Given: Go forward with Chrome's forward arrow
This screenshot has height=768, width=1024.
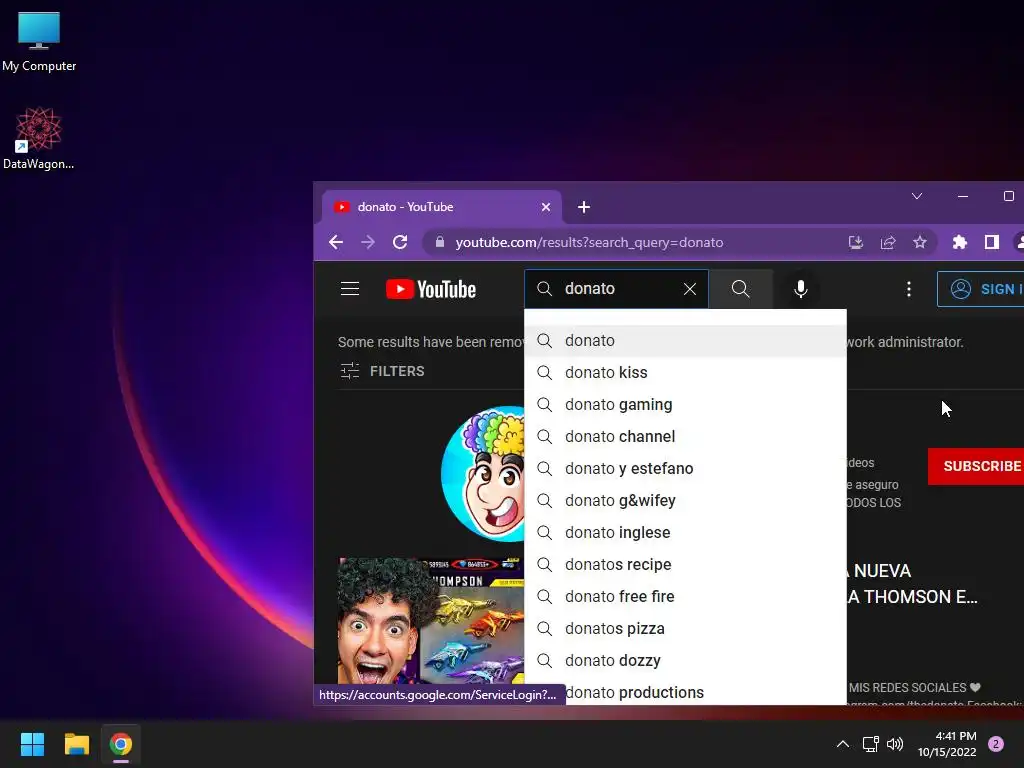Looking at the screenshot, I should [368, 242].
